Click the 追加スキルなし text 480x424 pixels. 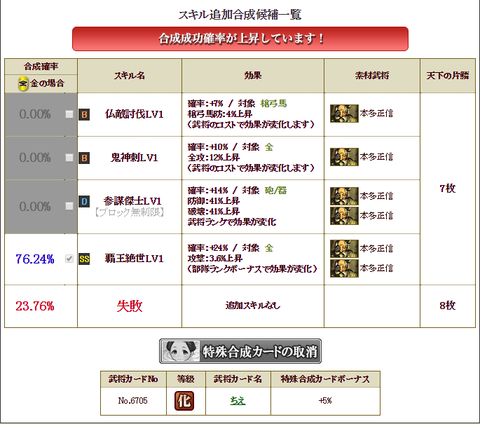tap(253, 305)
